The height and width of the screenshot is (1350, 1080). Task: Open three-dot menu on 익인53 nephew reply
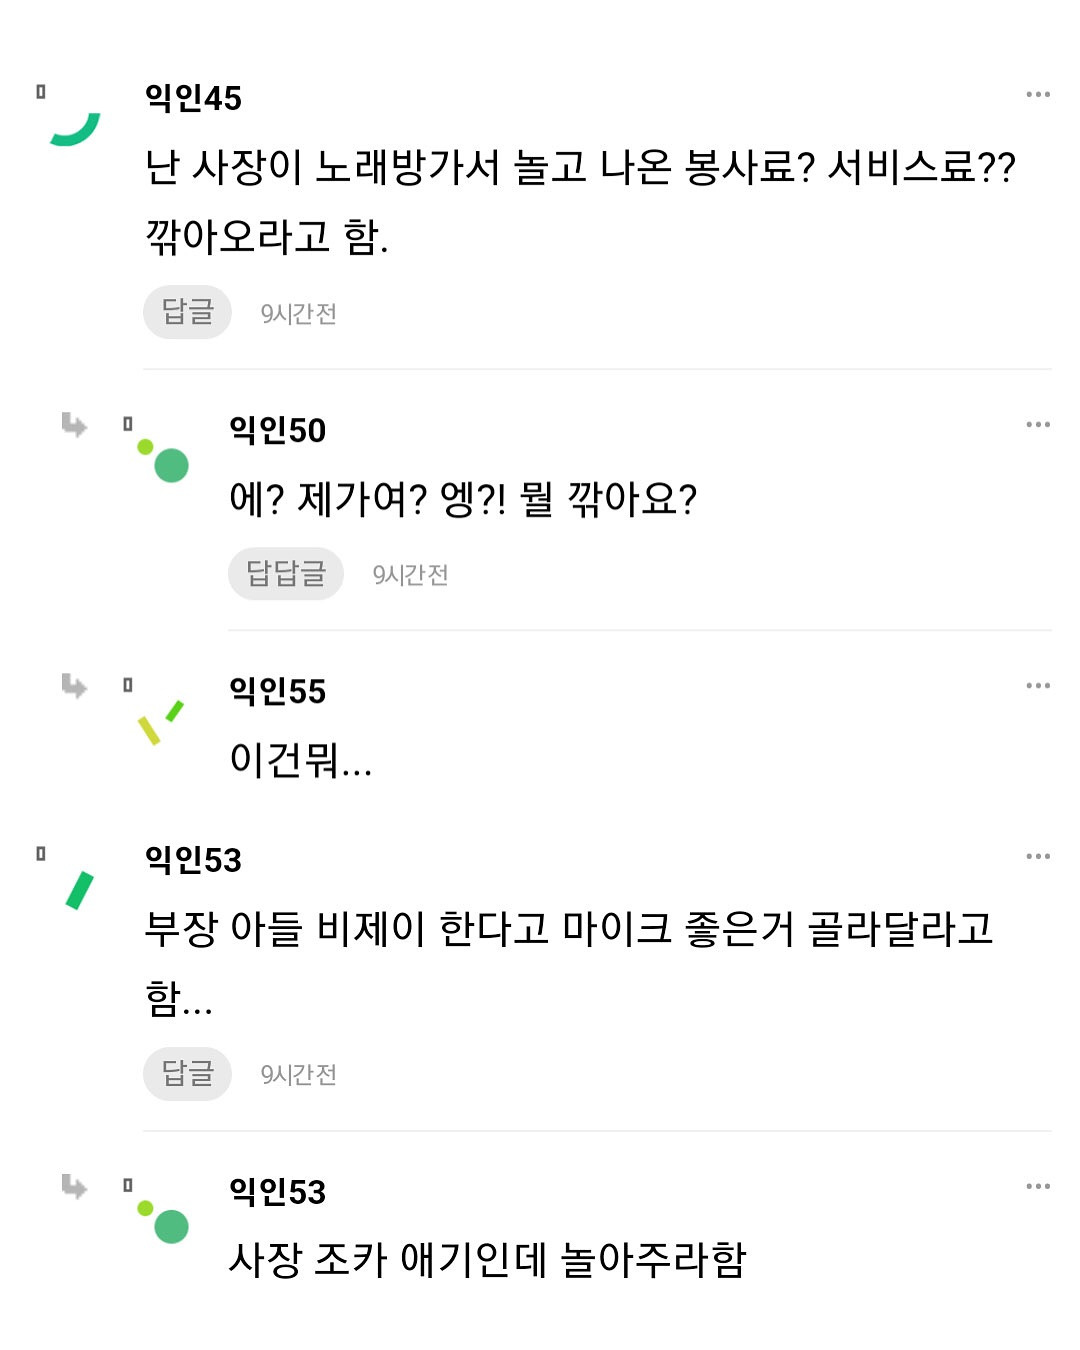[1038, 1187]
